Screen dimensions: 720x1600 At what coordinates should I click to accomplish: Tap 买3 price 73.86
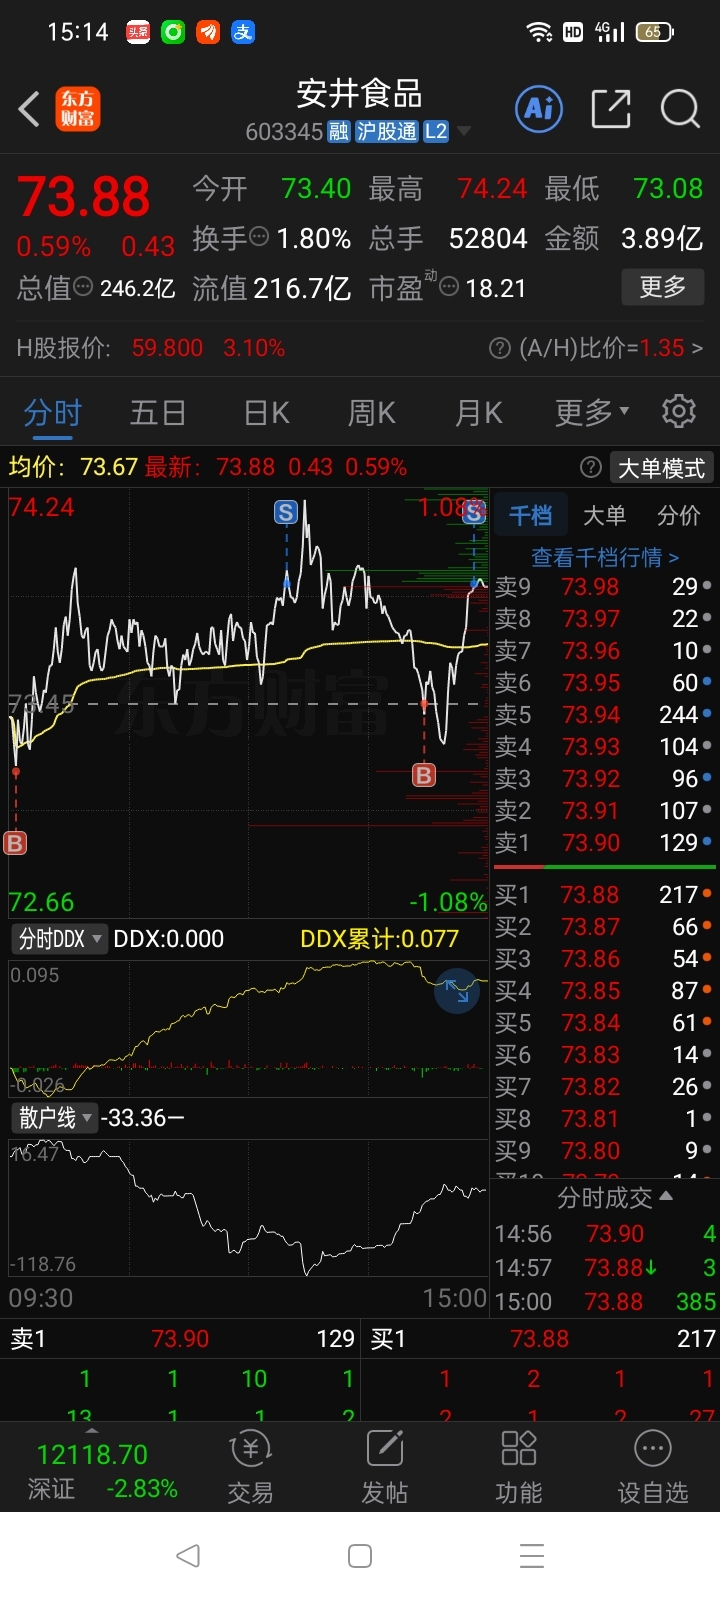(x=590, y=959)
